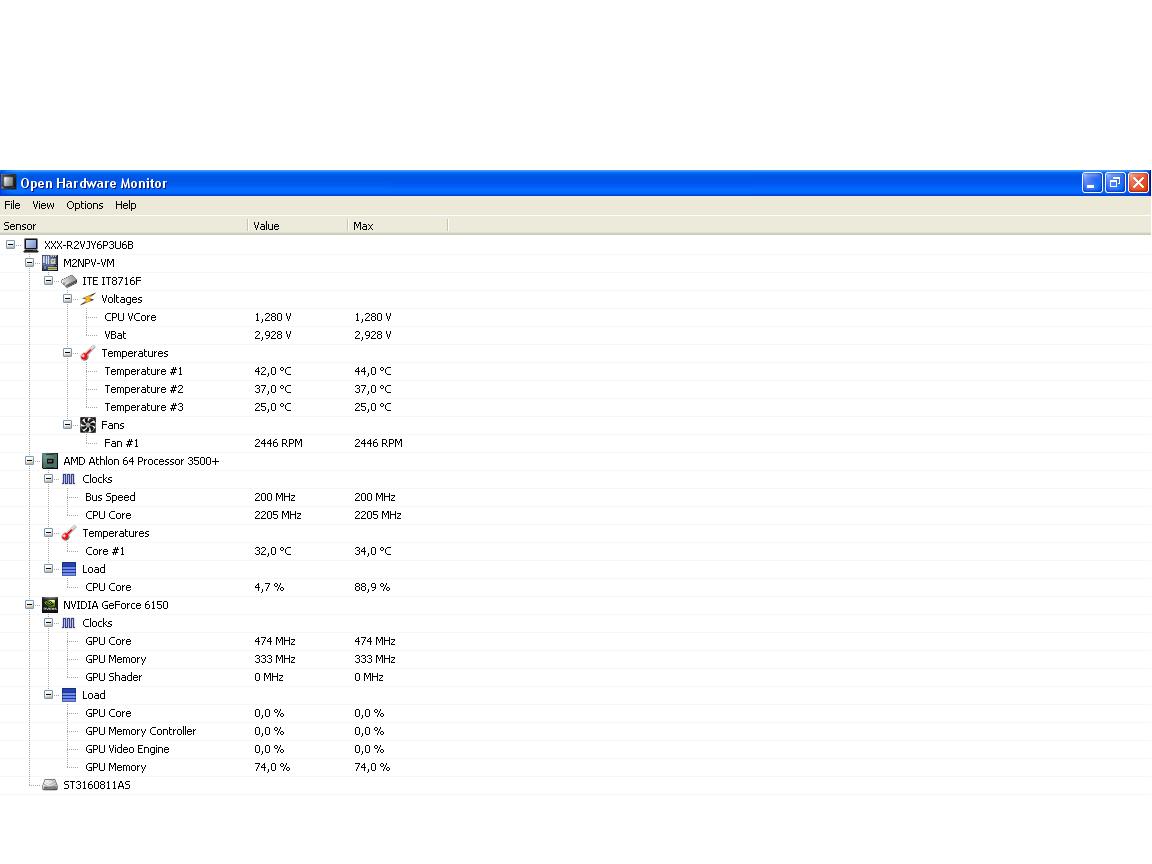Click the thermometer icon under AMD Athlon

pyautogui.click(x=69, y=533)
